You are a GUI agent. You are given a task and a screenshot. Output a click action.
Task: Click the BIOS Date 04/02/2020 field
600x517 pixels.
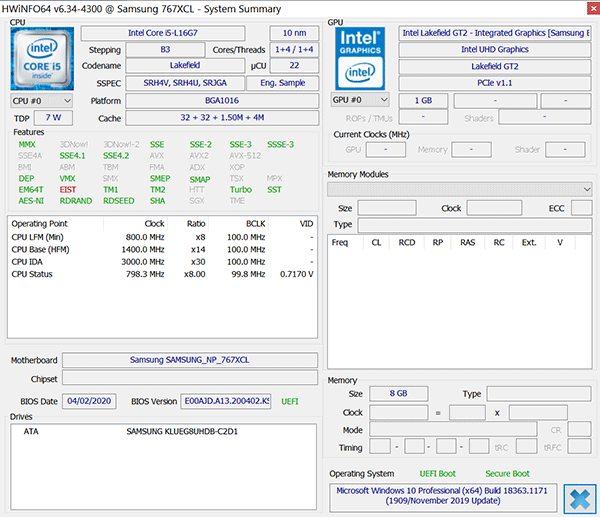(89, 401)
